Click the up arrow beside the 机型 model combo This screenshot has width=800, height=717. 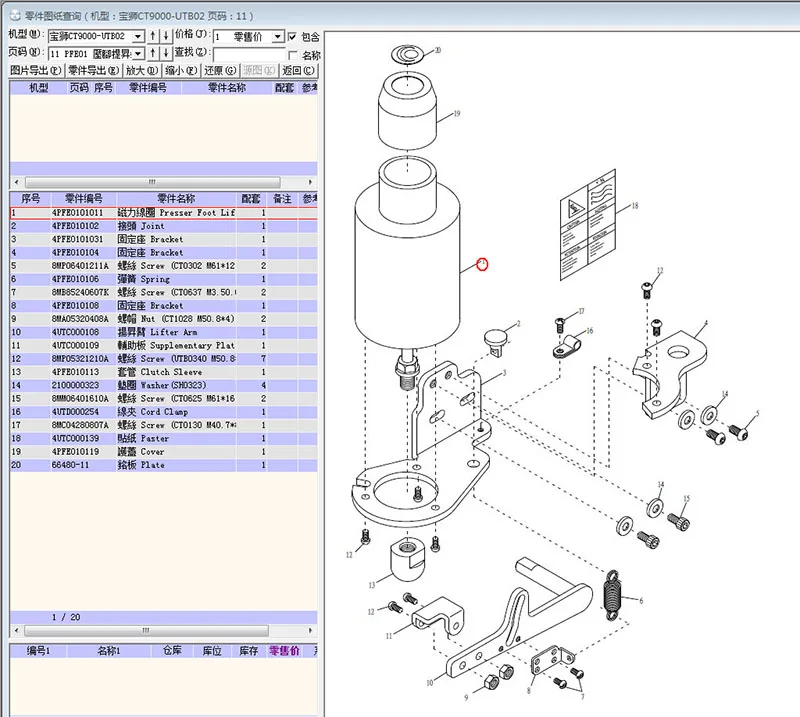click(x=153, y=36)
